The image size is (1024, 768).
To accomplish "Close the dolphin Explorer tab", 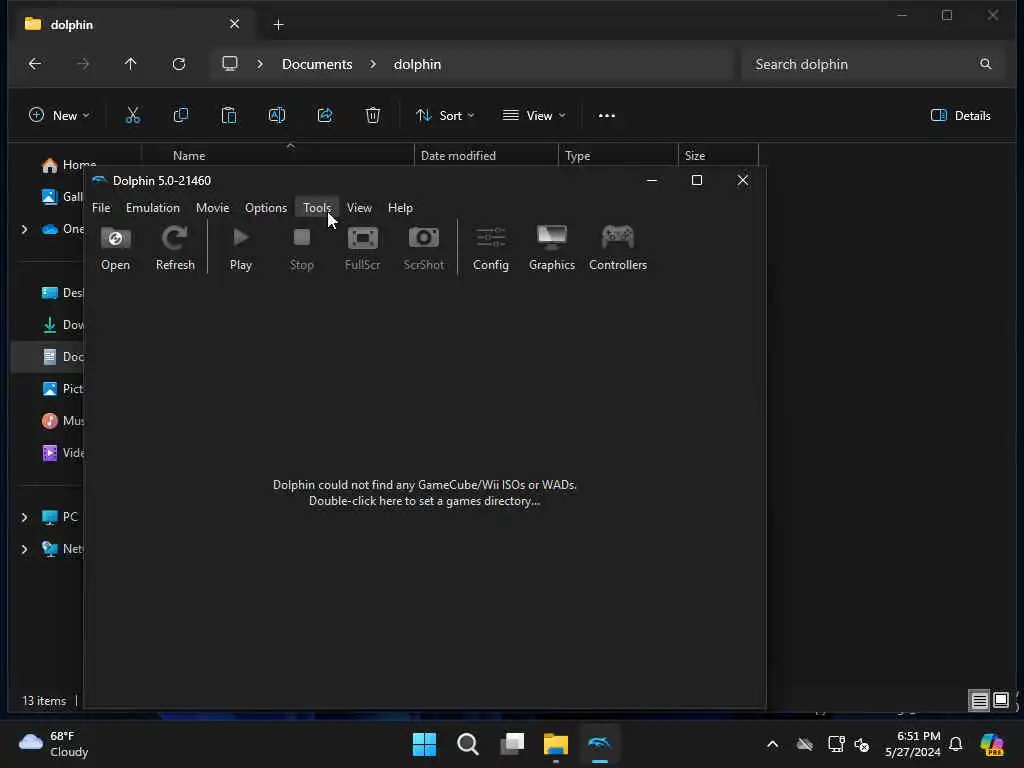I will (x=234, y=24).
